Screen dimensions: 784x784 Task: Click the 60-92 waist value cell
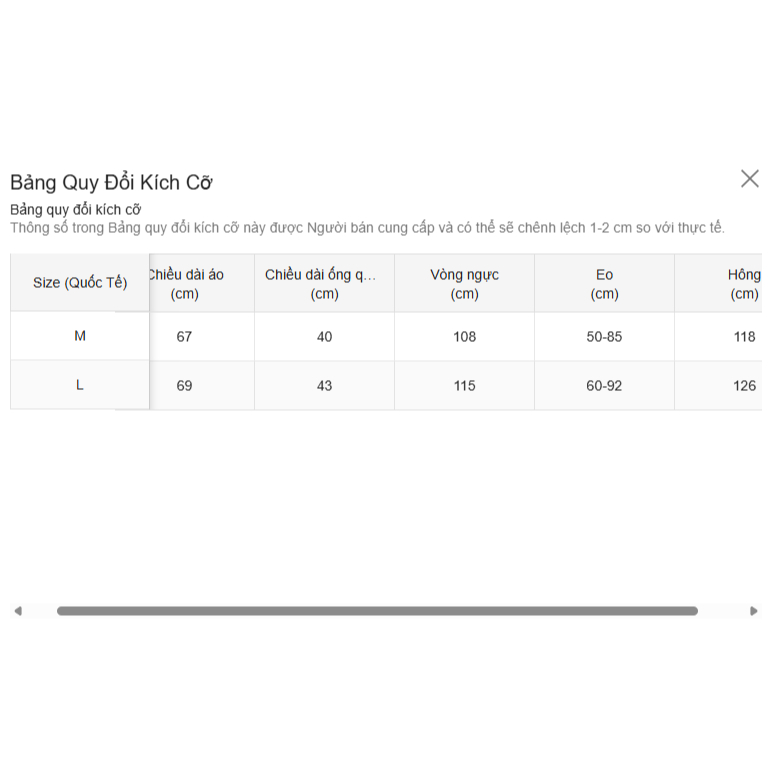(x=604, y=386)
